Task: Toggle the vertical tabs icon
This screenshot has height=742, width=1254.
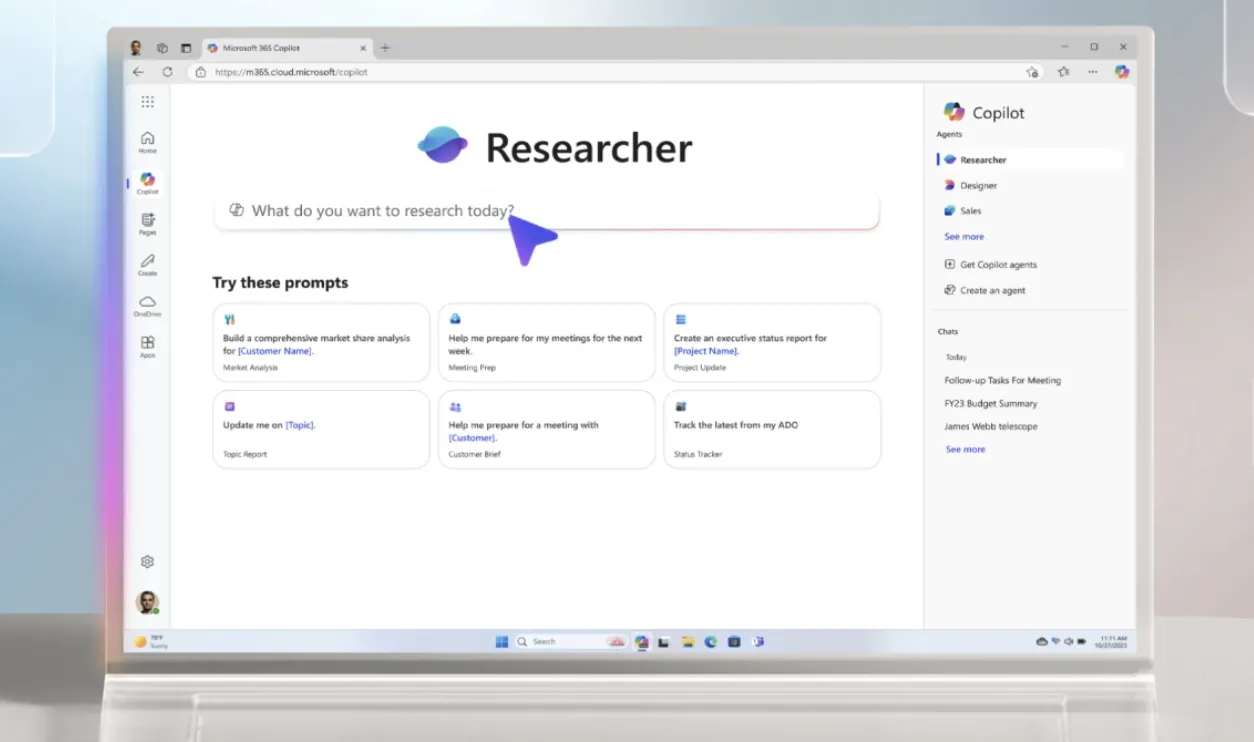Action: point(186,48)
